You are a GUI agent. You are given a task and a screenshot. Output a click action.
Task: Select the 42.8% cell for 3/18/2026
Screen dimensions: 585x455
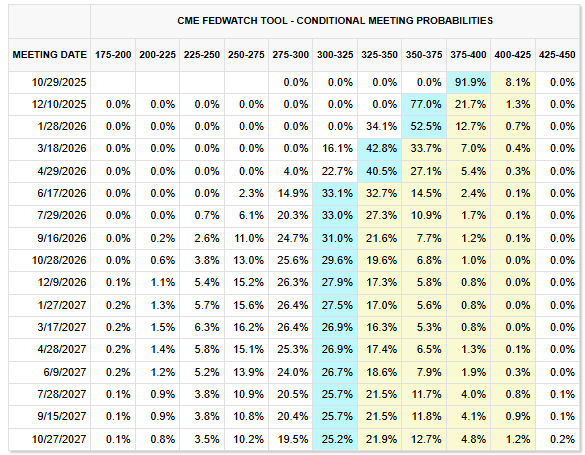pos(379,148)
